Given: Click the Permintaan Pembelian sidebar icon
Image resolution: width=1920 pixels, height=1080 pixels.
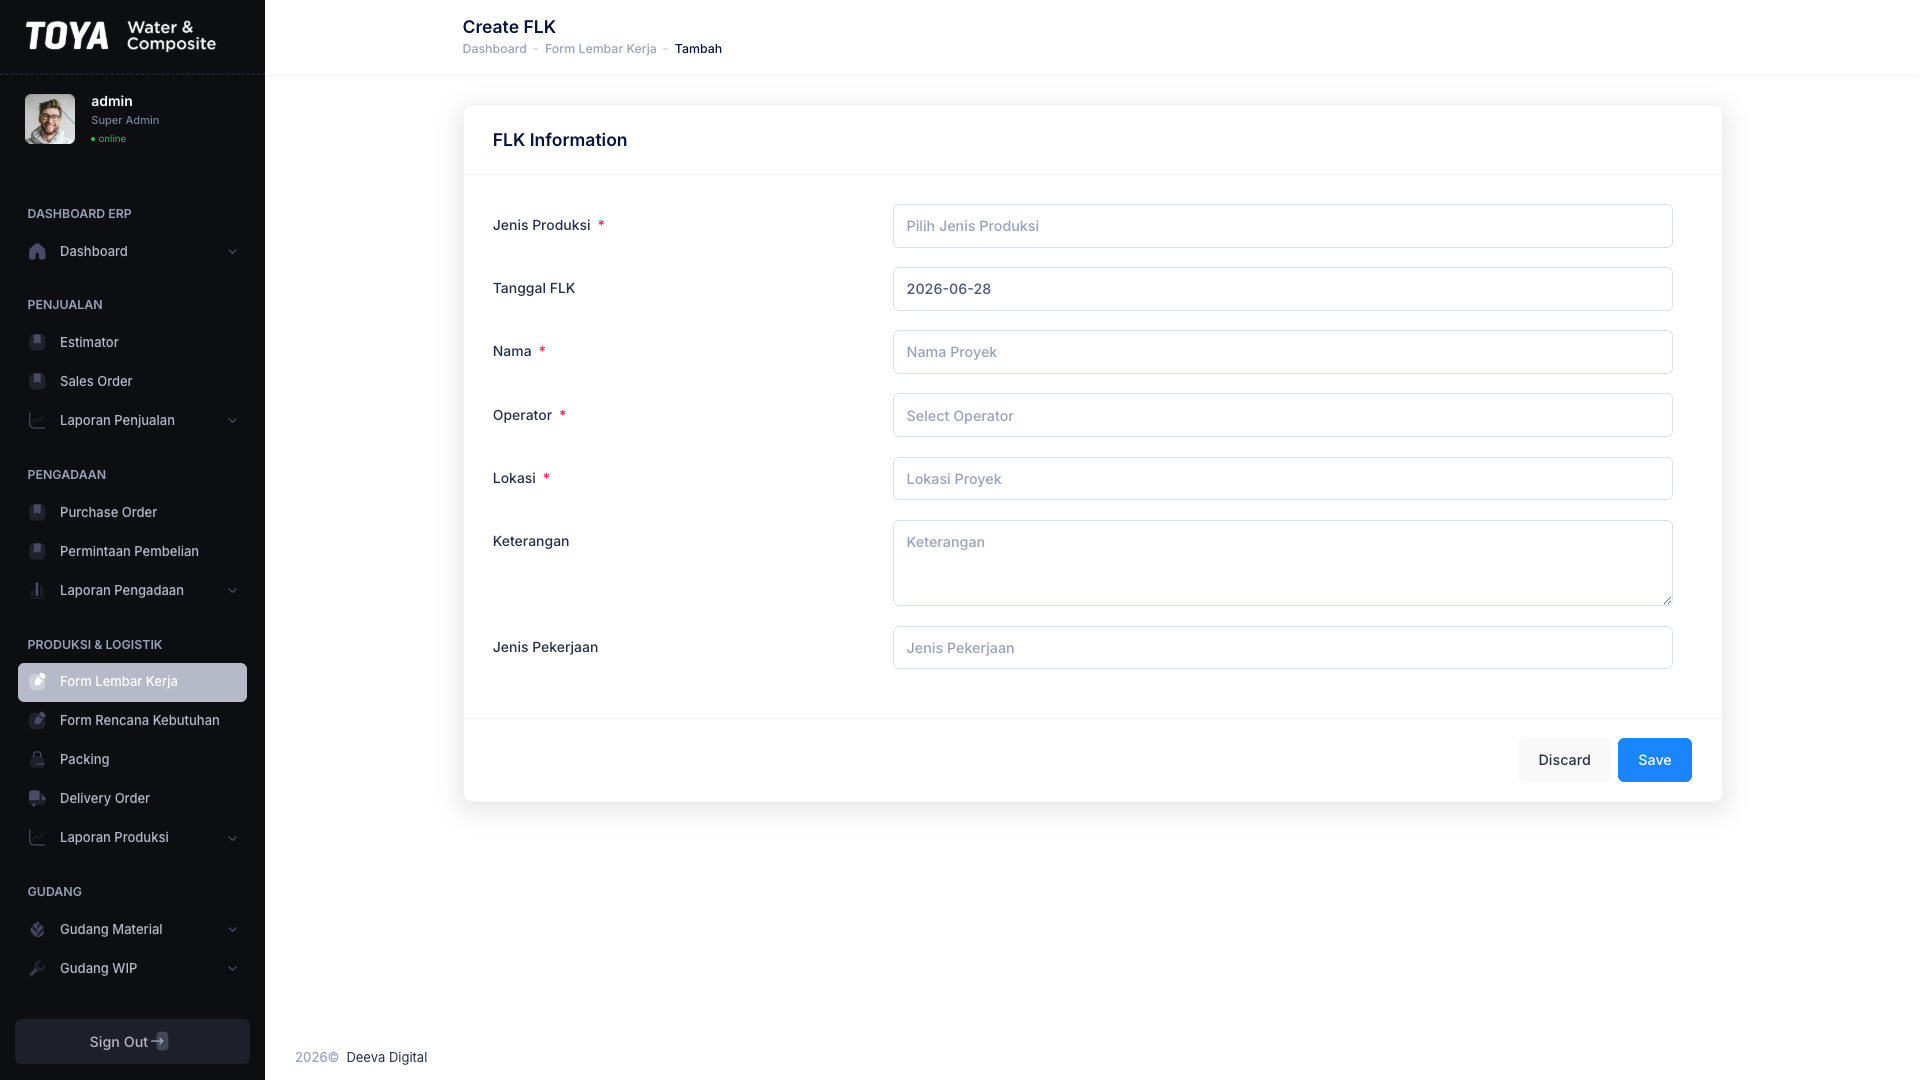Looking at the screenshot, I should pyautogui.click(x=37, y=551).
